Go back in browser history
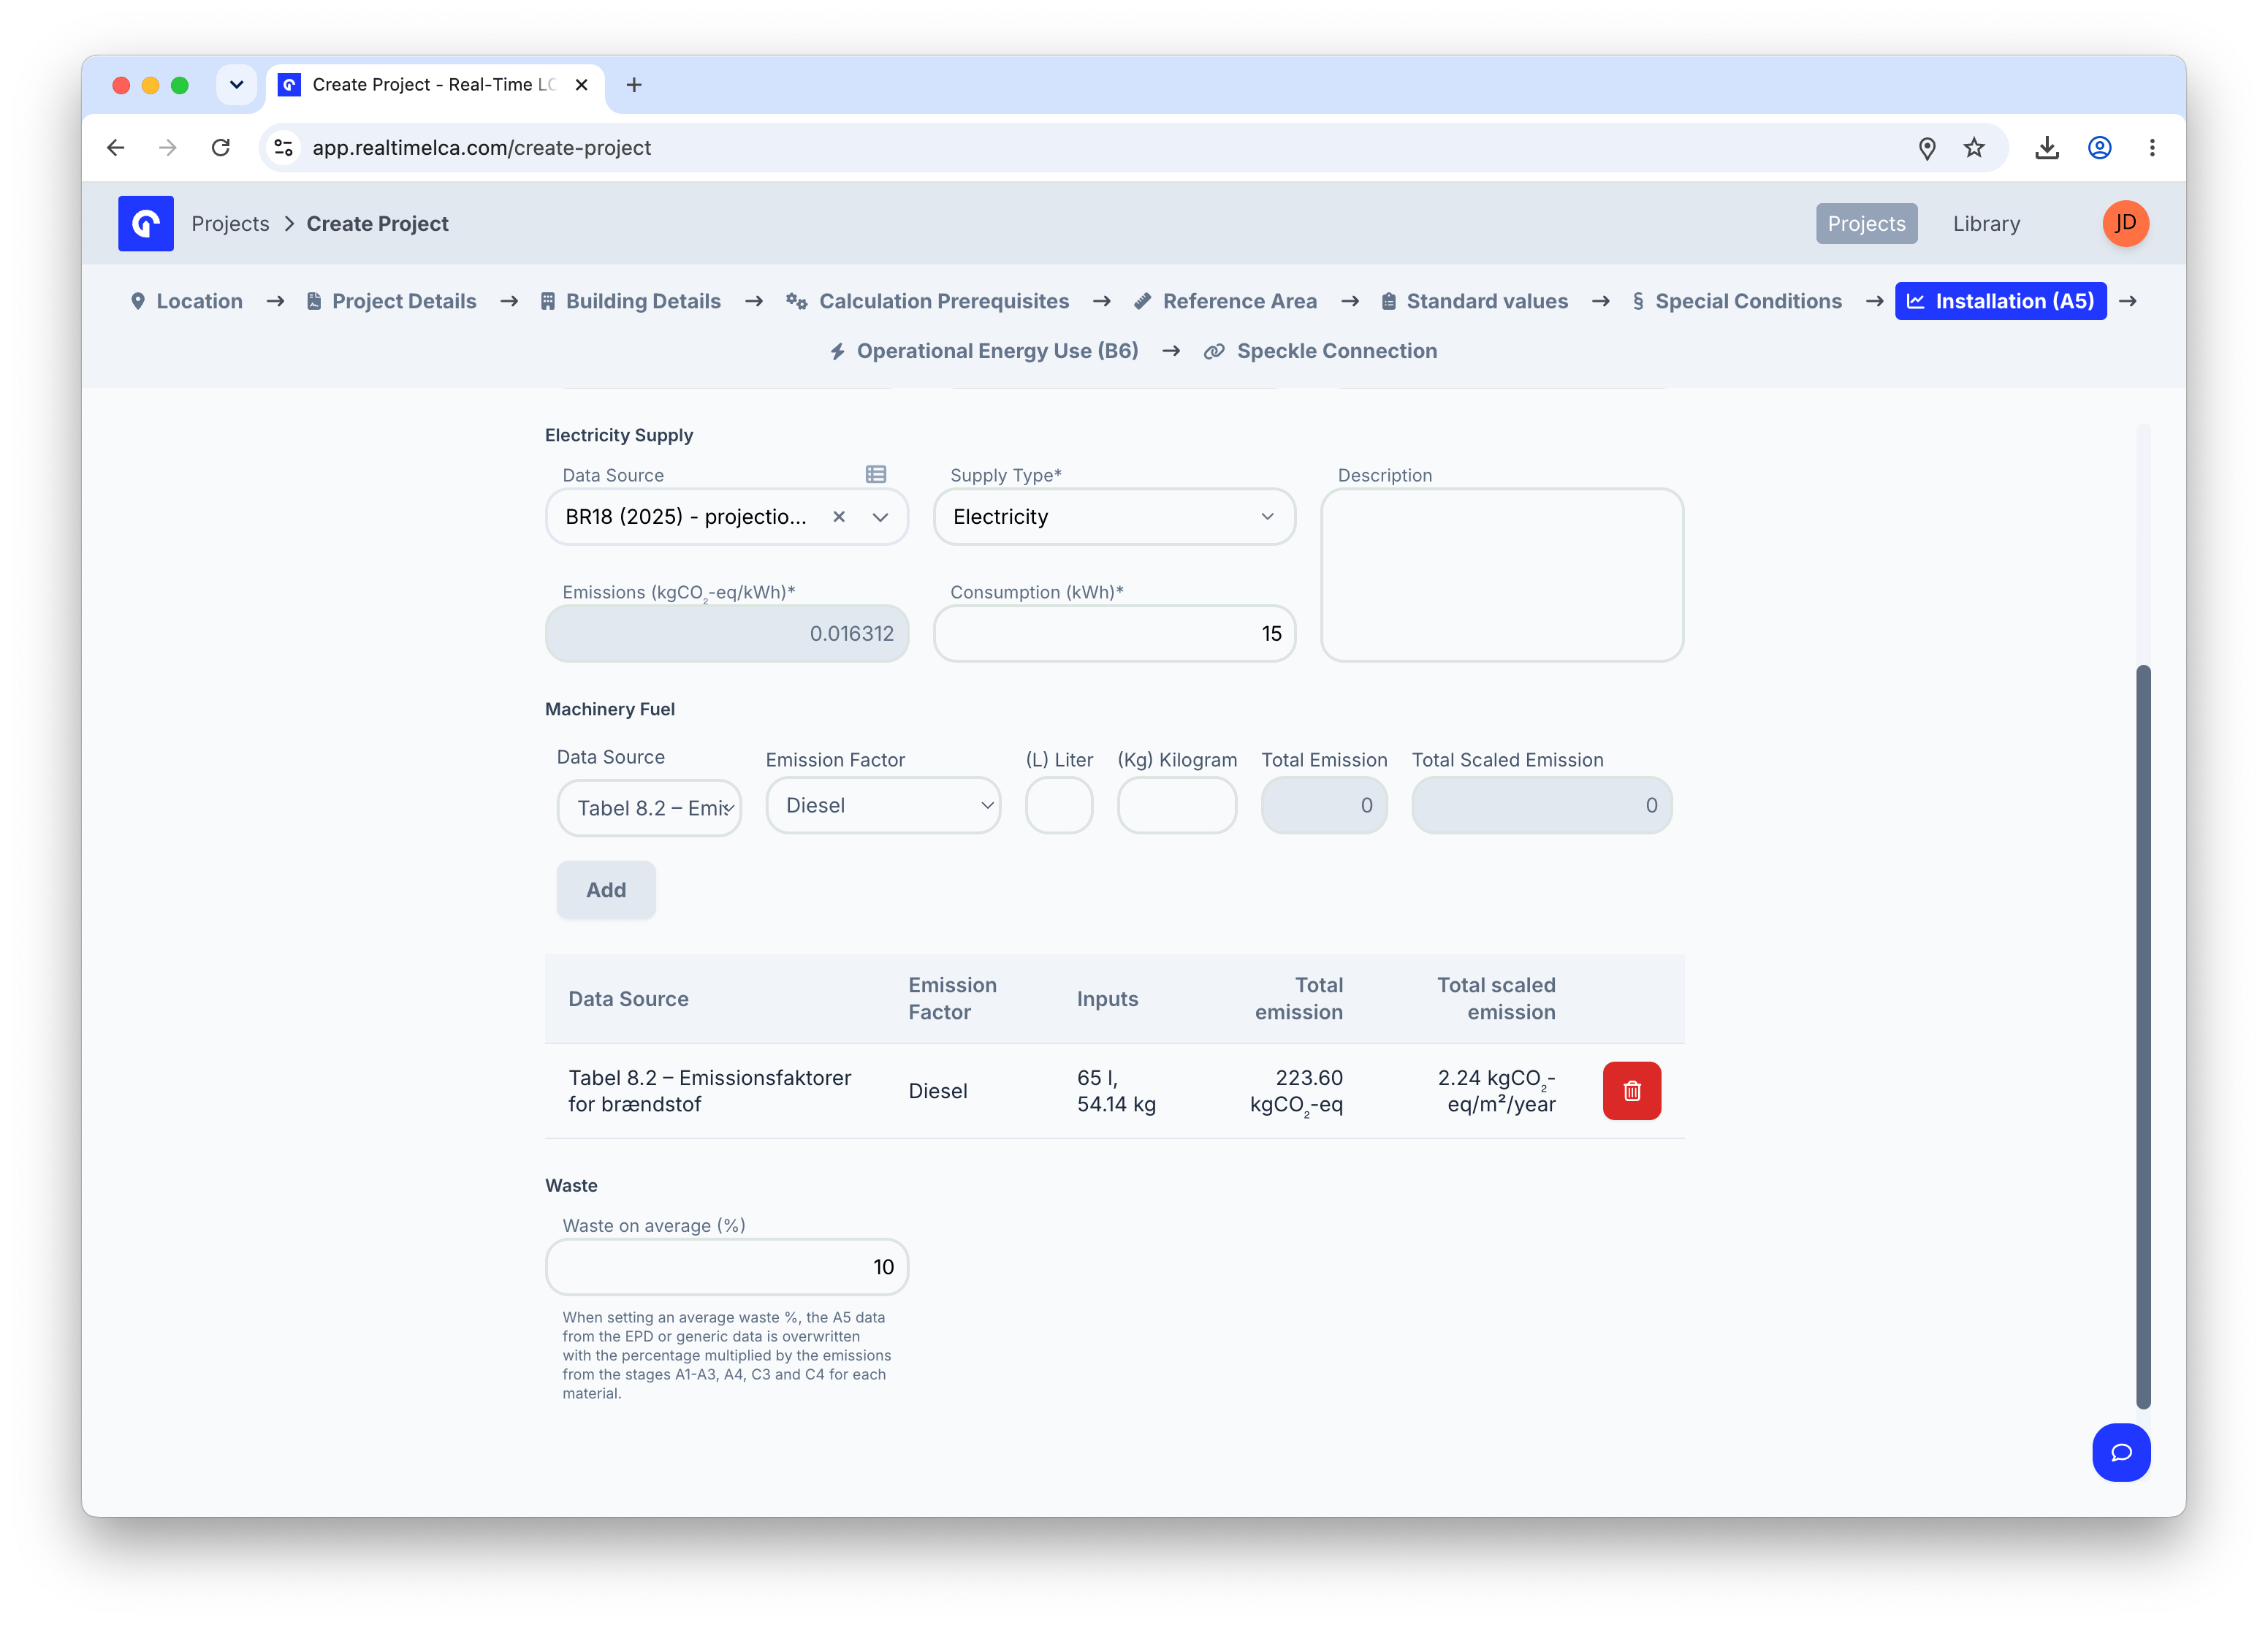Image resolution: width=2268 pixels, height=1625 pixels. (x=116, y=148)
